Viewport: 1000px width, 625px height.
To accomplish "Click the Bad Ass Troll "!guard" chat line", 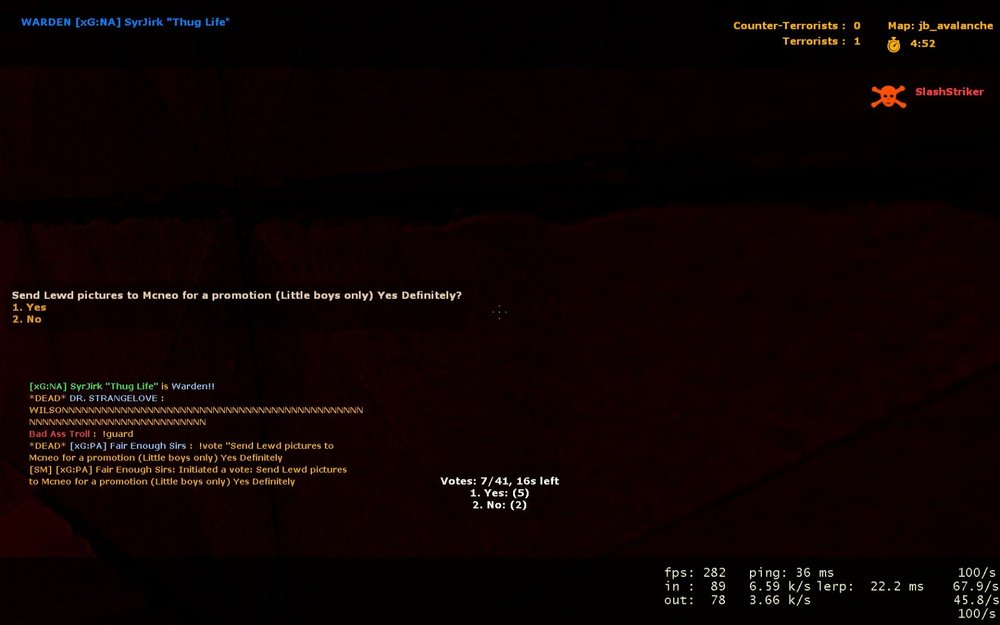I will (81, 434).
